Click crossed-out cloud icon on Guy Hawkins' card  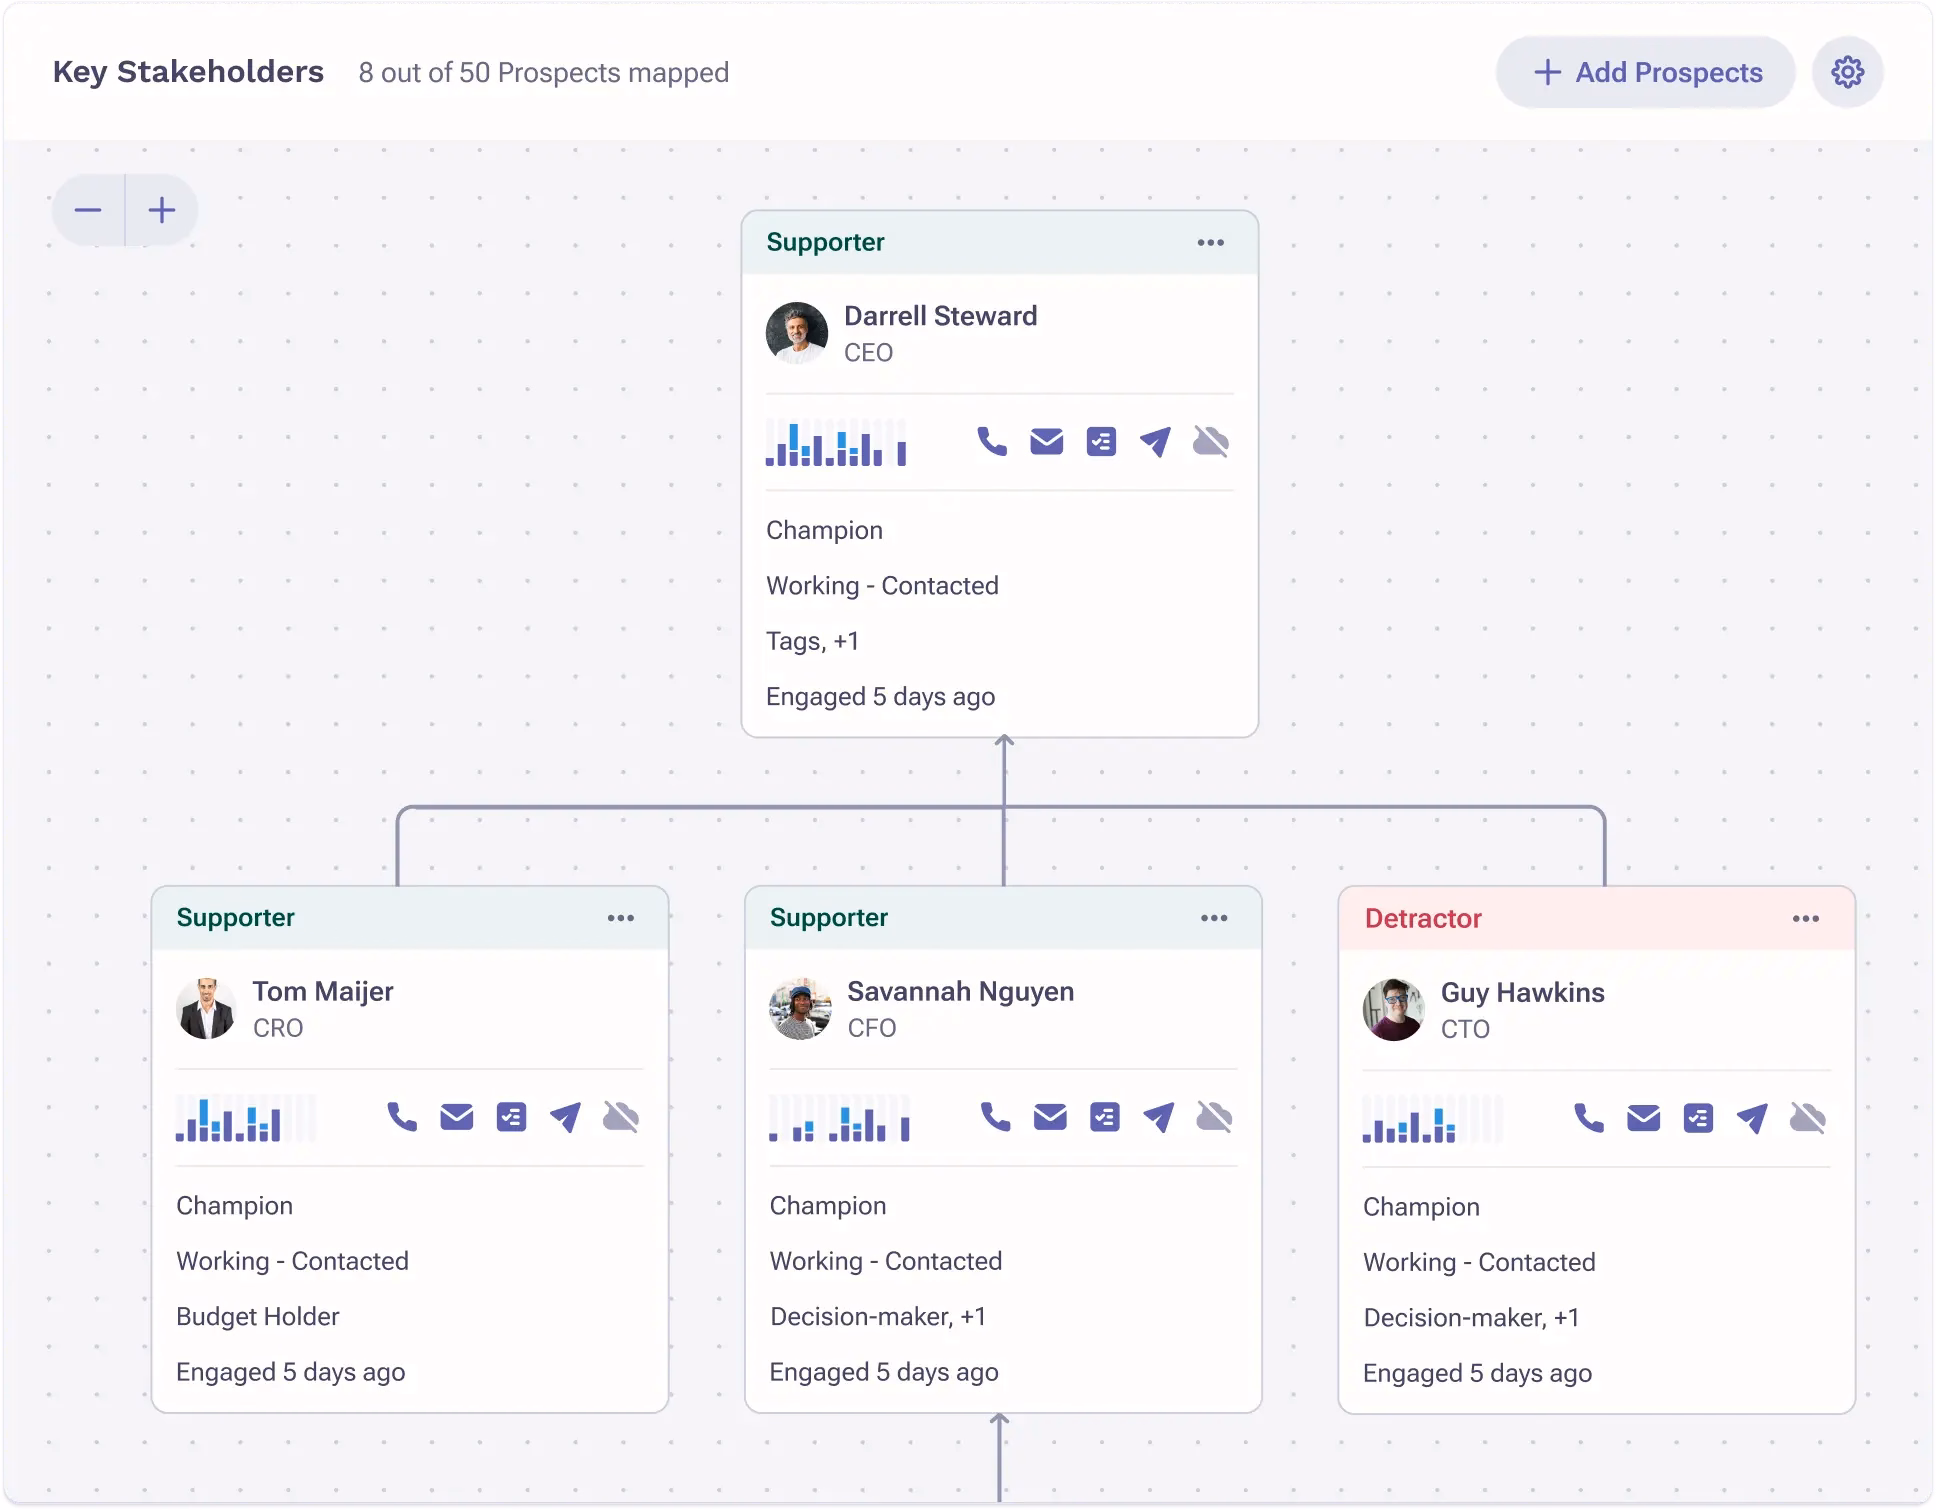(1807, 1118)
